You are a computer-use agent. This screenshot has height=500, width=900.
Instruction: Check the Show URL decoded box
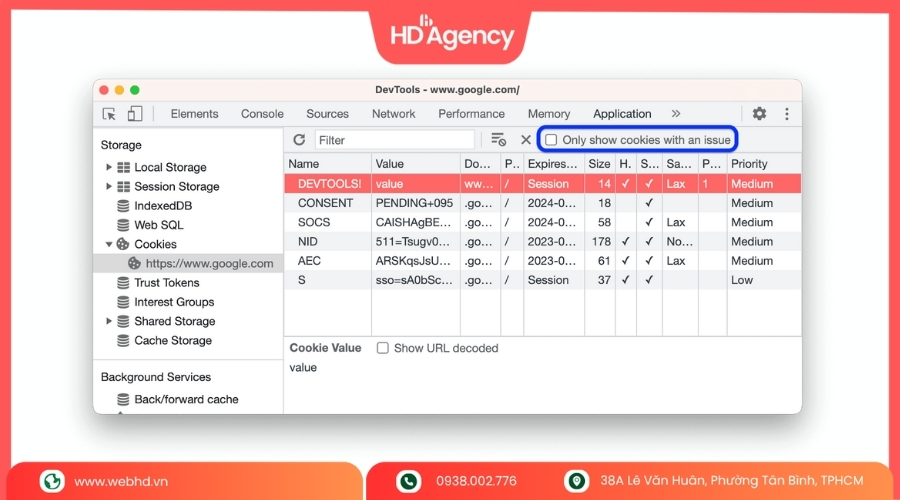(383, 348)
